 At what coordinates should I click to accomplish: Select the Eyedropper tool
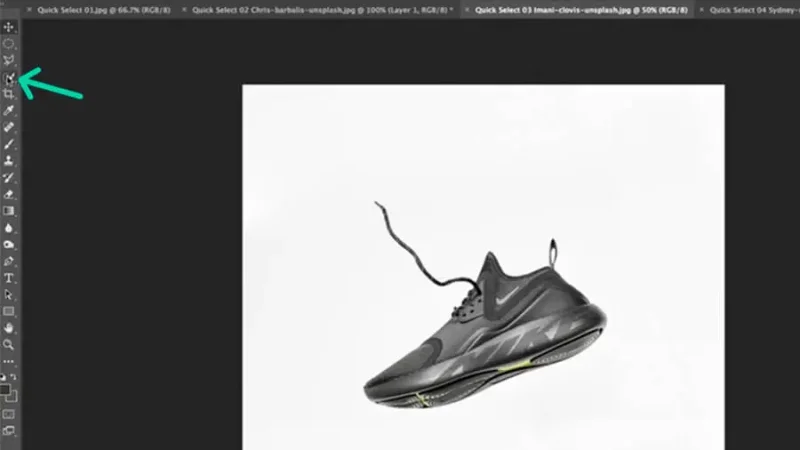tap(8, 110)
